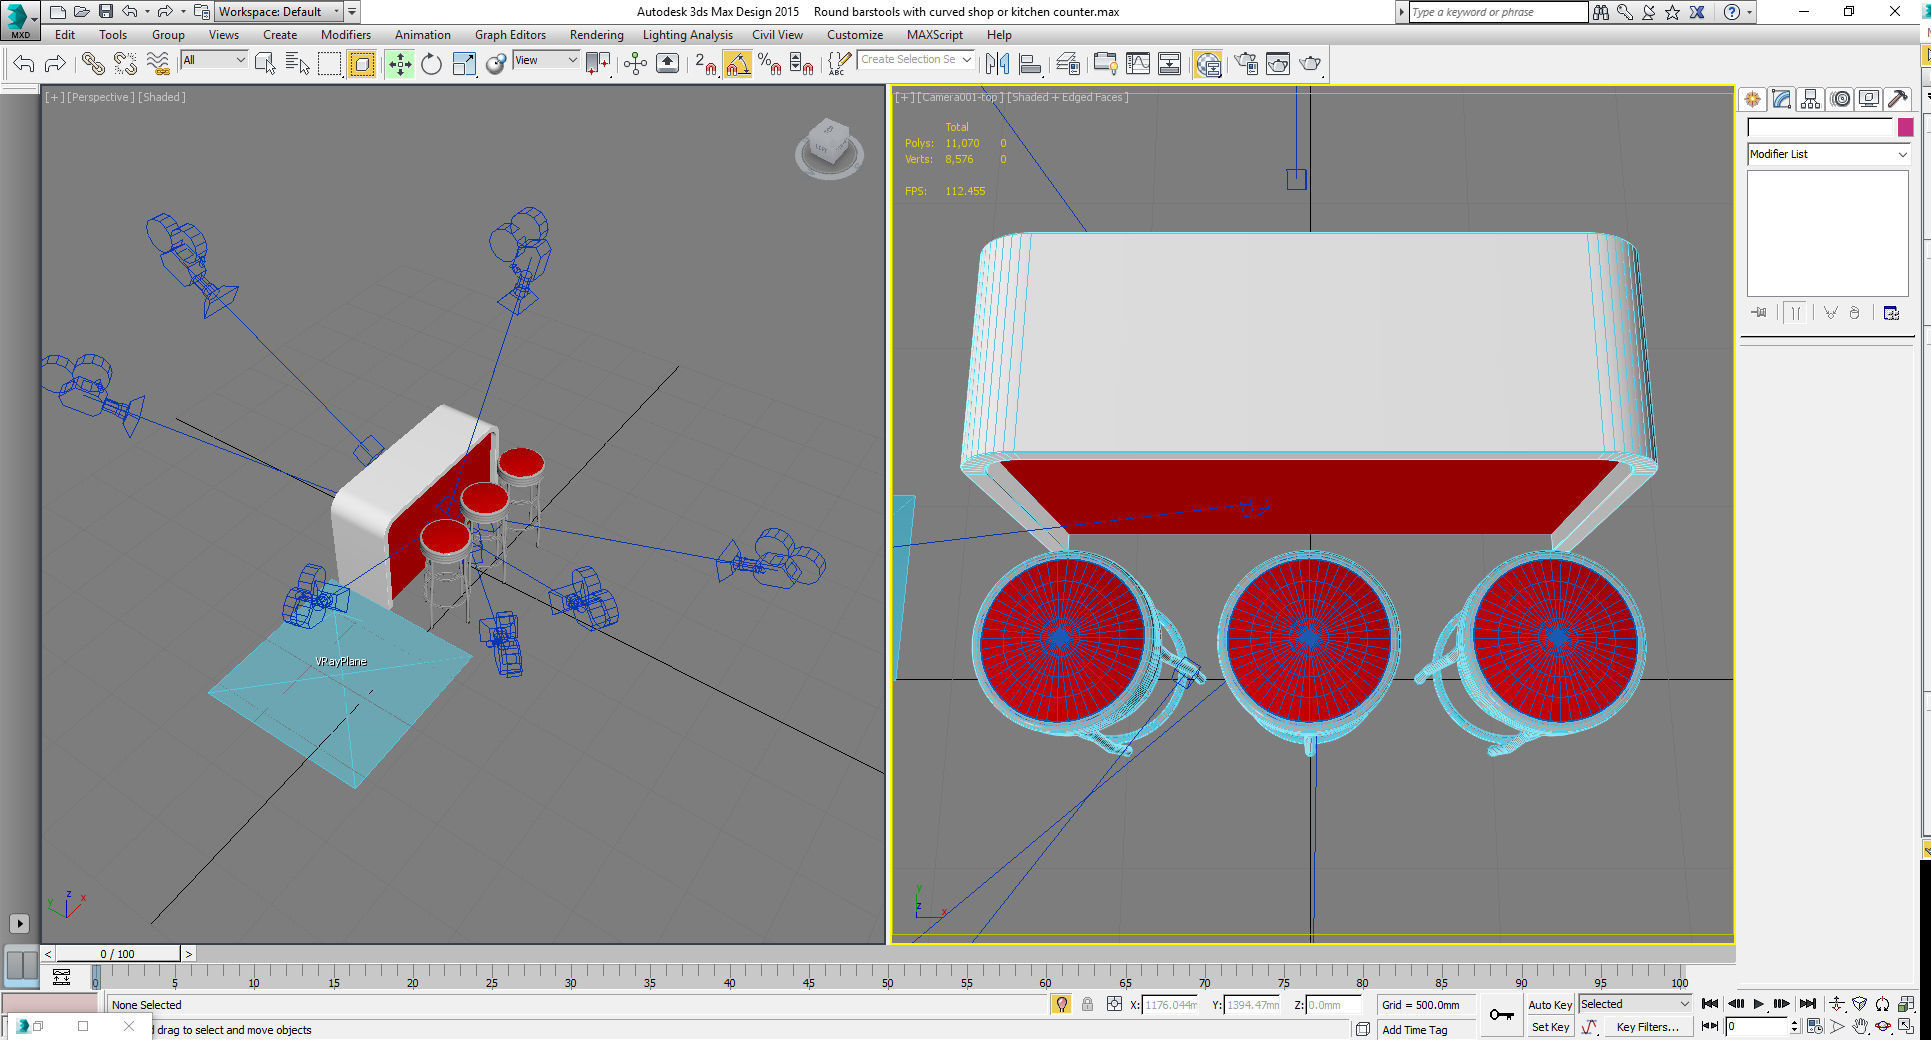Click Bind to Space Warp tool
The image size is (1931, 1040).
point(158,64)
